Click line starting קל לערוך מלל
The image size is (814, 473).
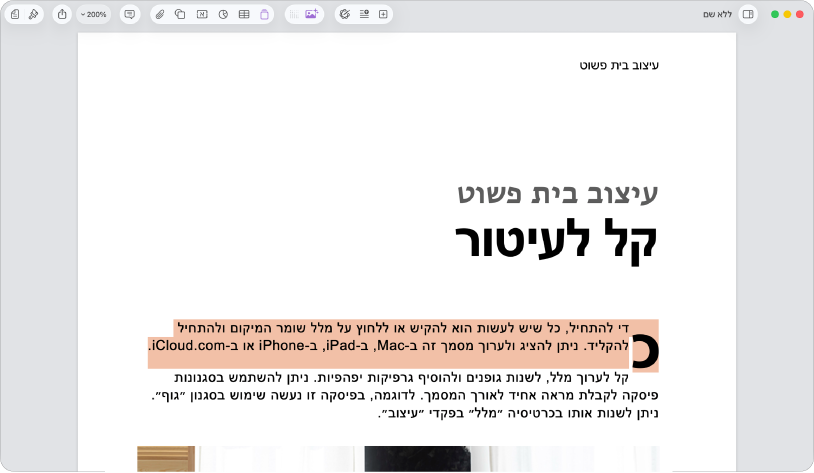[401, 377]
